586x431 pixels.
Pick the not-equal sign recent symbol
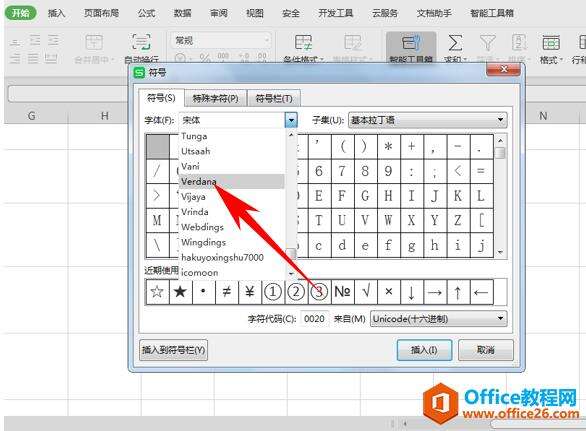pos(226,291)
